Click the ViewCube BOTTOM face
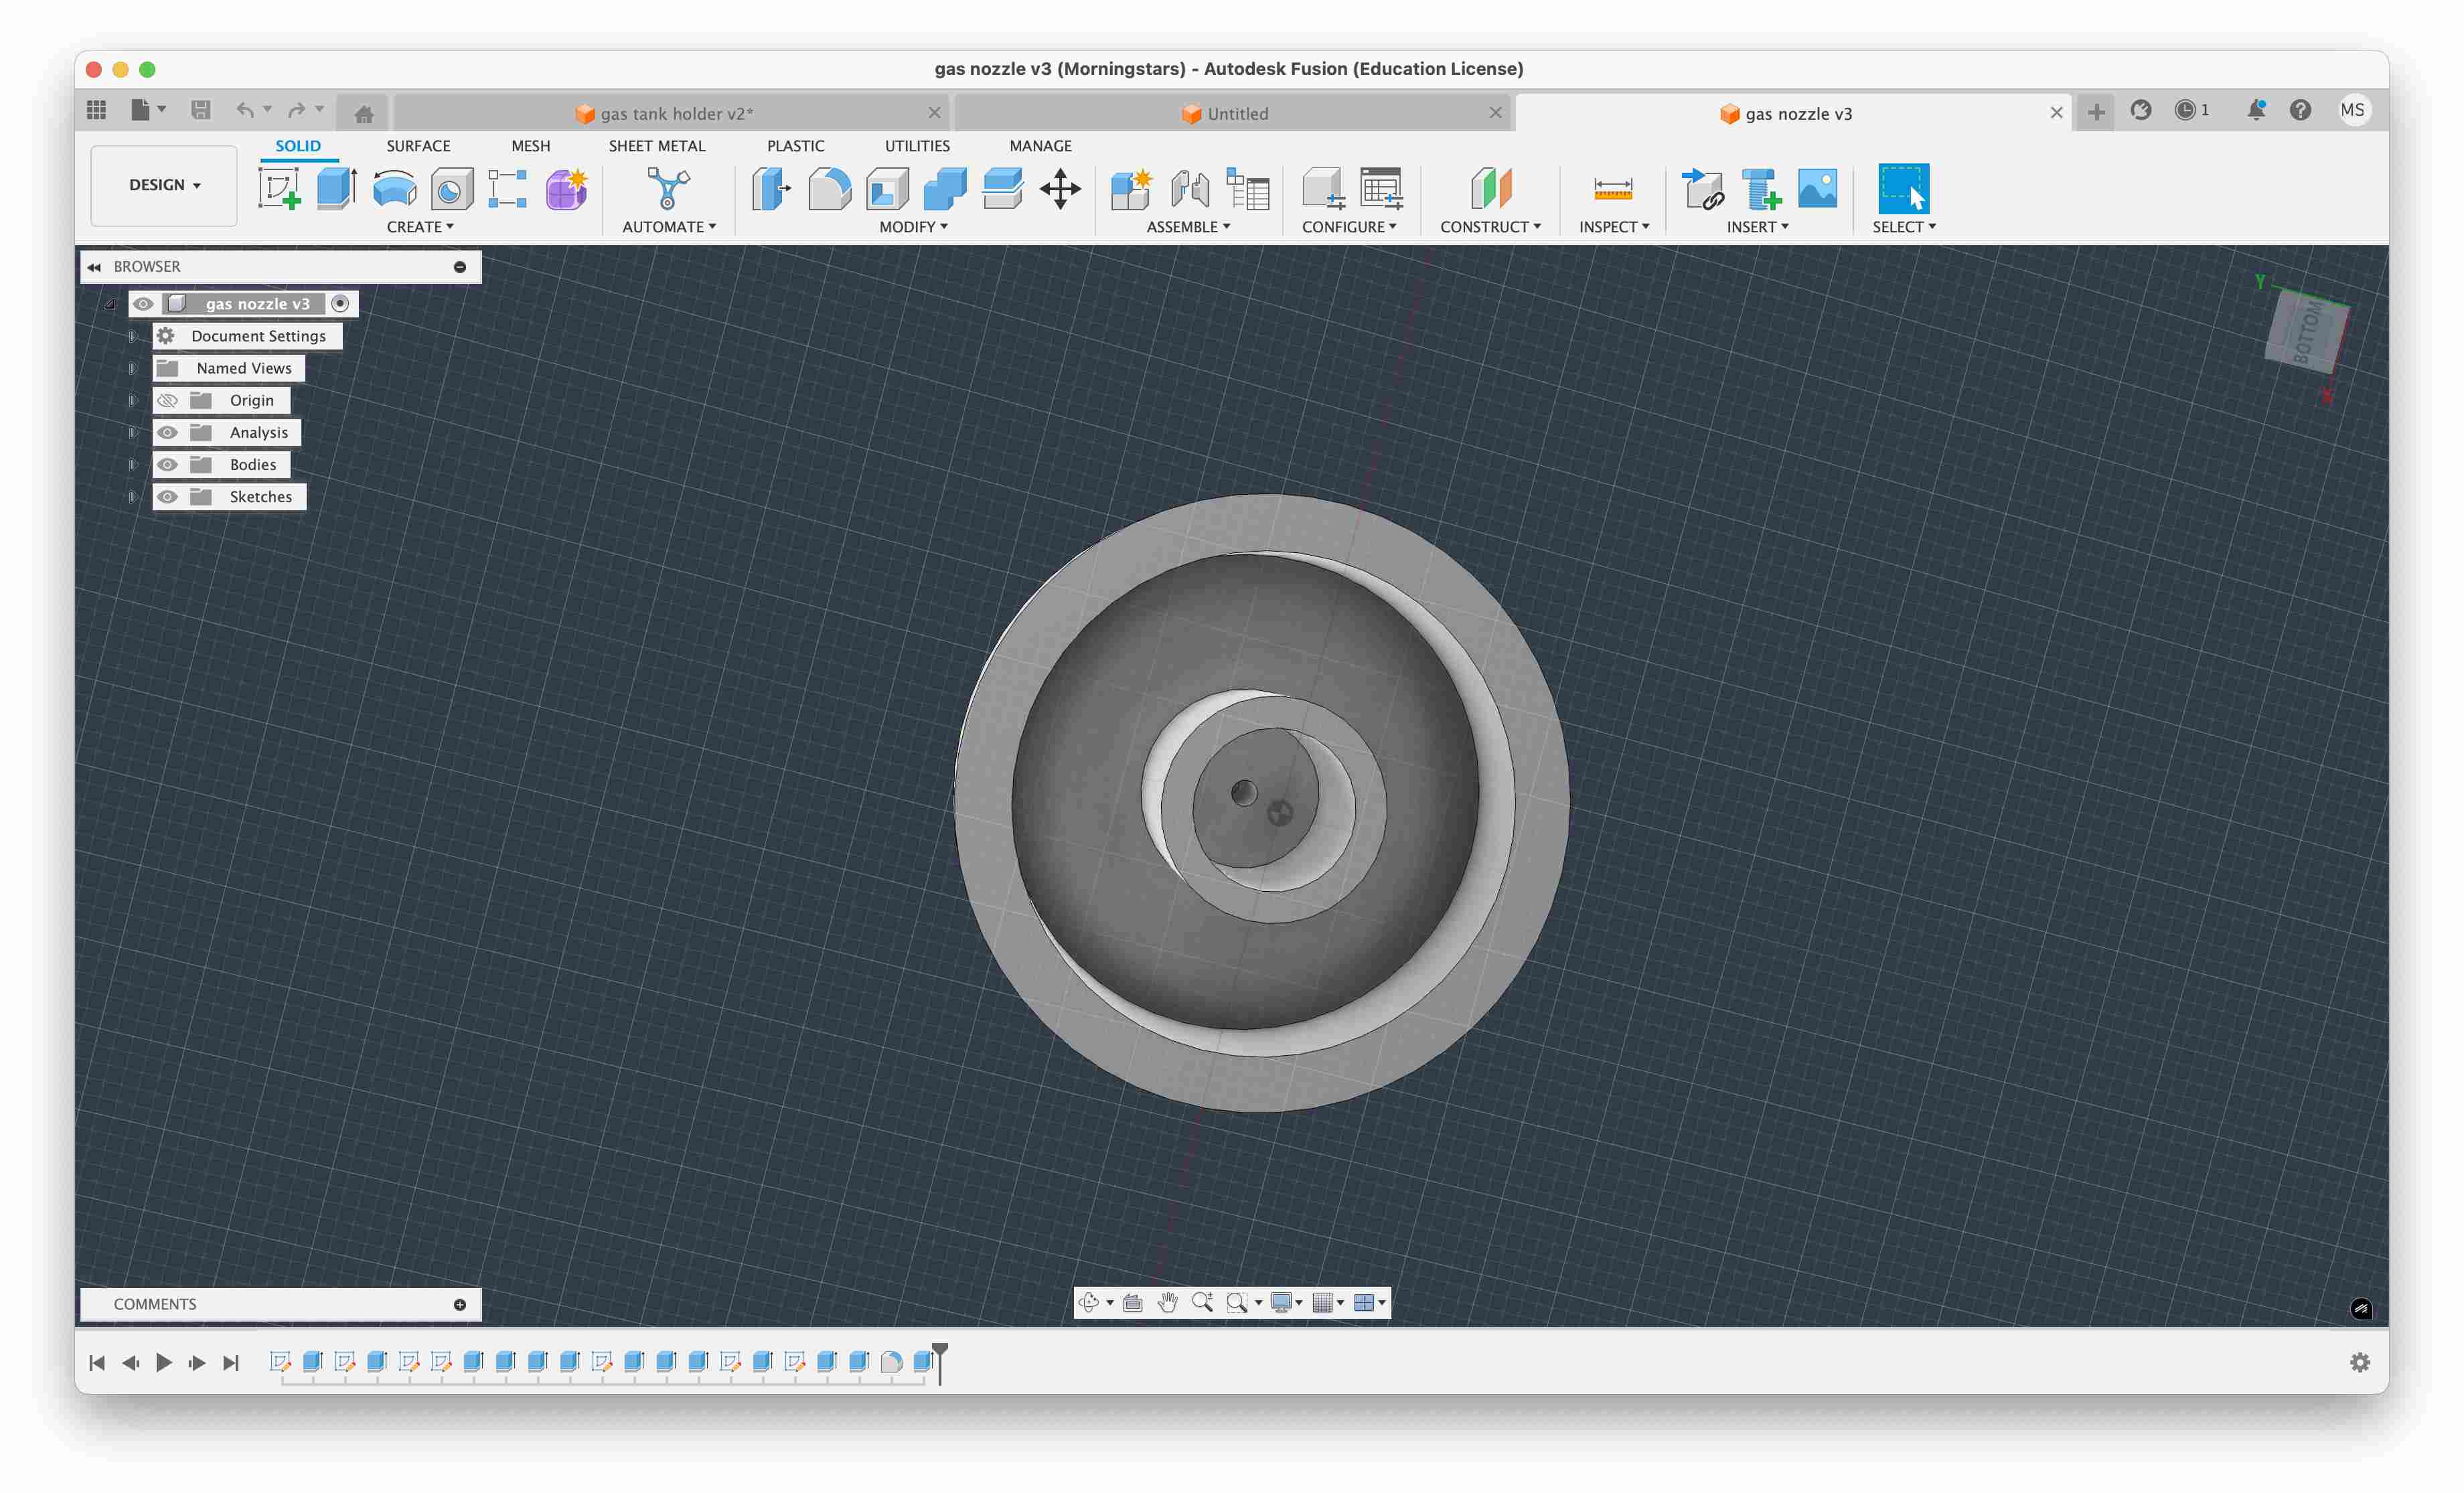 (x=2307, y=333)
